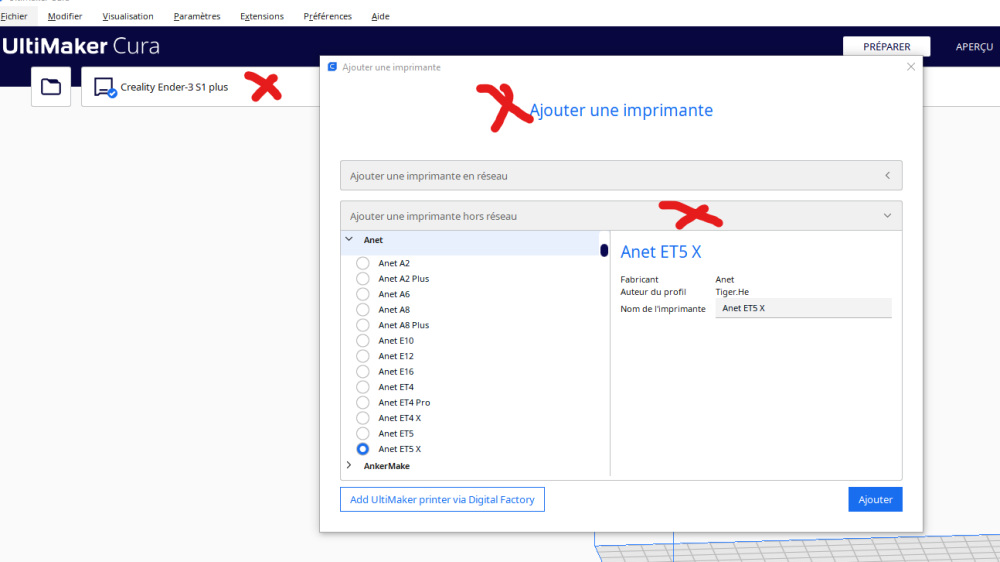Screen dimensions: 1000x562
Task: Select the Anet A8 Plus radio button
Action: click(363, 325)
